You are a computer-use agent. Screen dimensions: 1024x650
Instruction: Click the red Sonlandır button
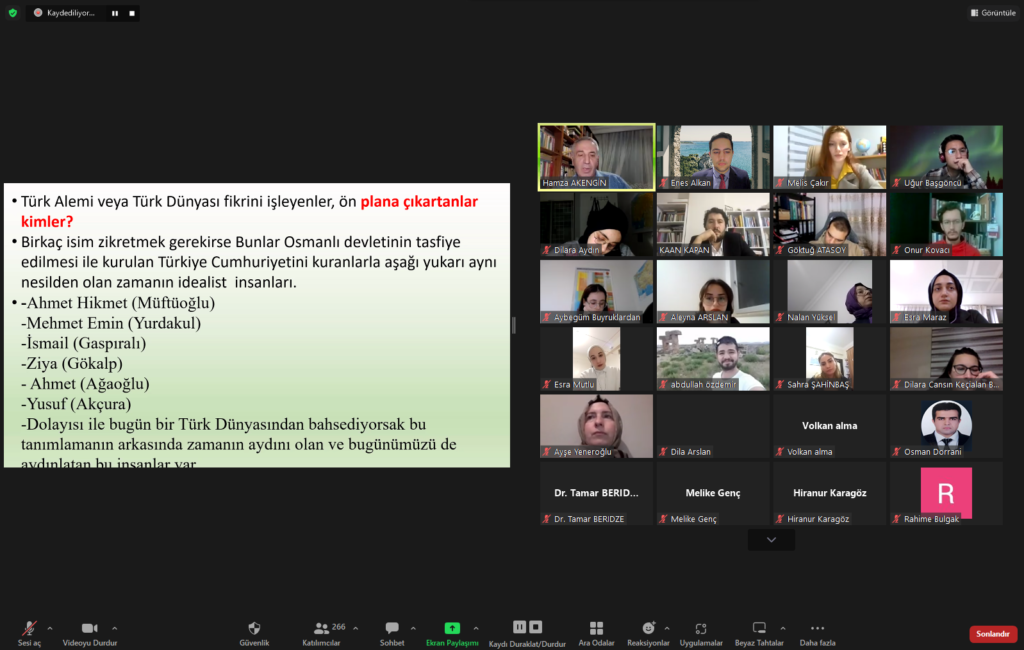tap(992, 634)
